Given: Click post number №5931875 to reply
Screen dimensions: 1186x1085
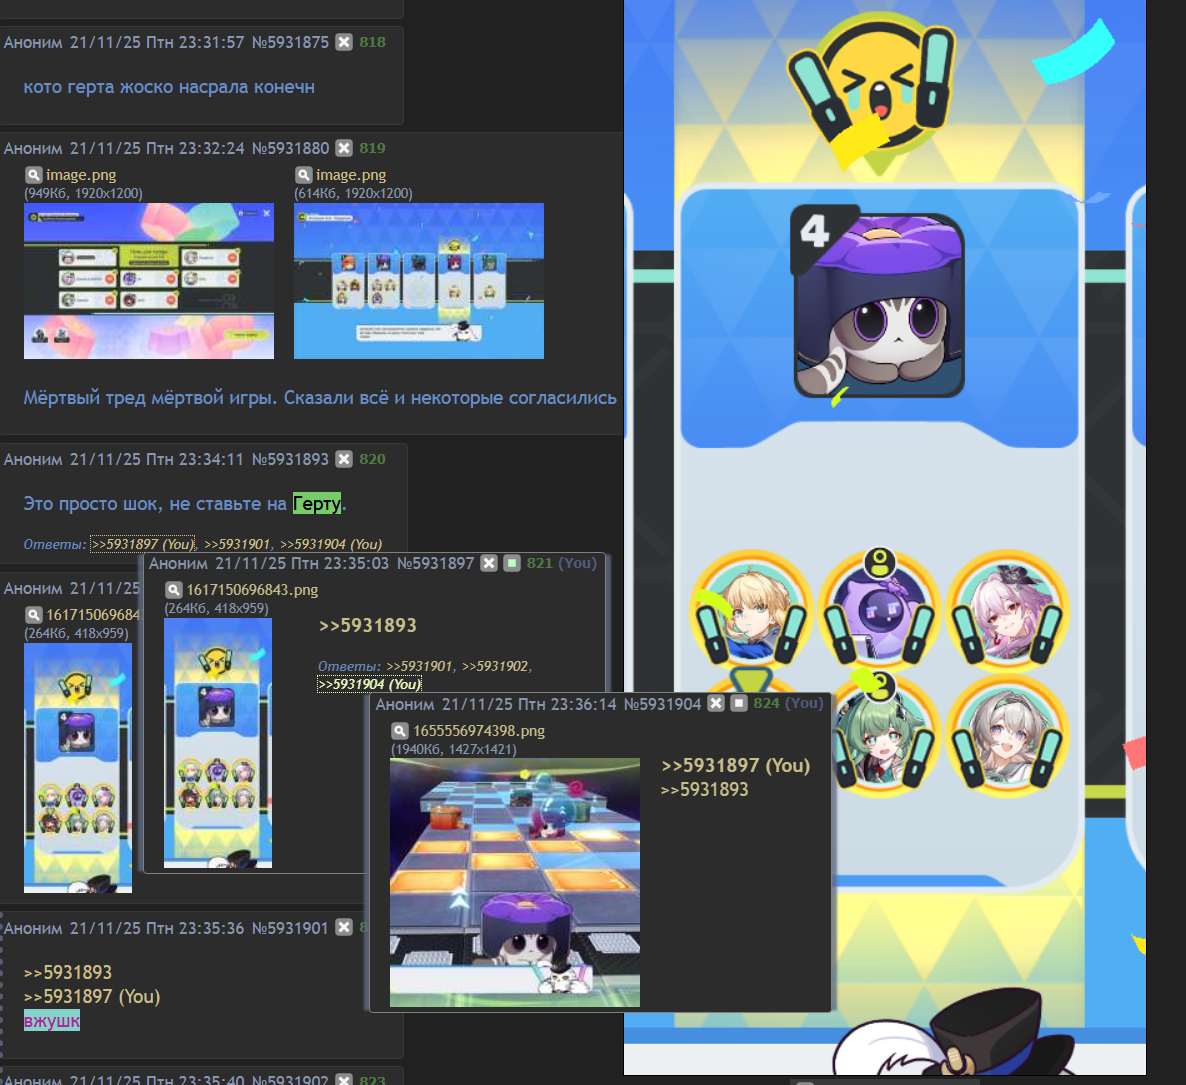Looking at the screenshot, I should [290, 42].
